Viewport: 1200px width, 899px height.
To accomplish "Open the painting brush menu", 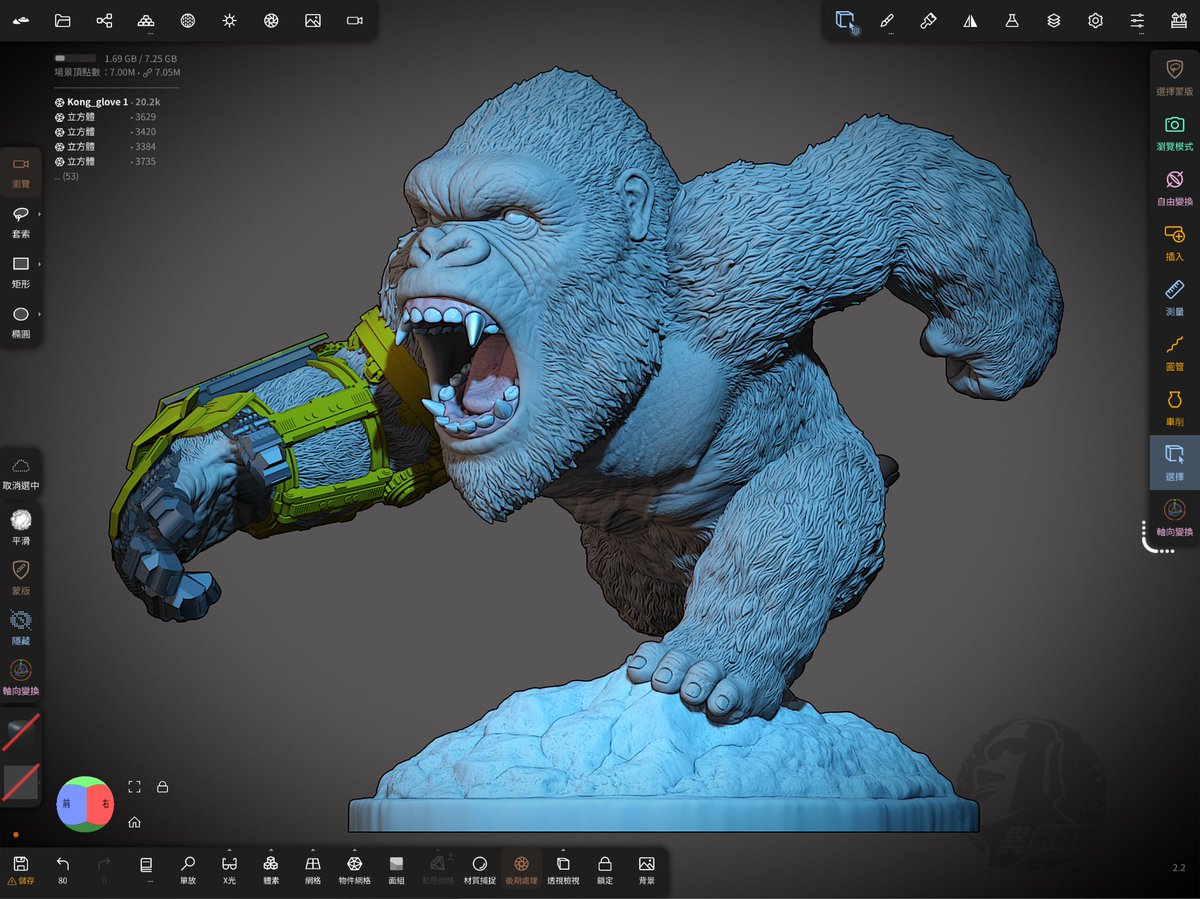I will 928,20.
